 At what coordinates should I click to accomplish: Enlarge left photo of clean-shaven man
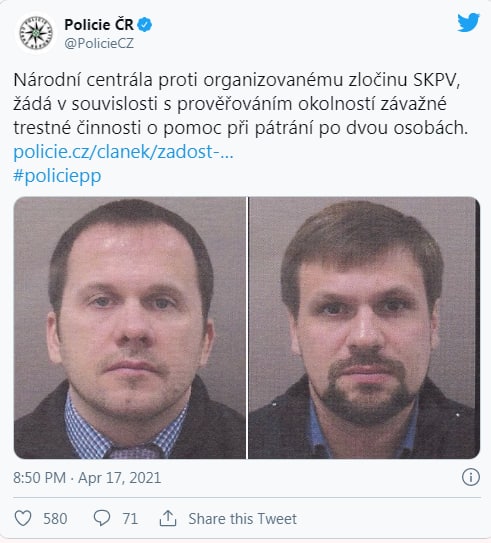point(130,328)
